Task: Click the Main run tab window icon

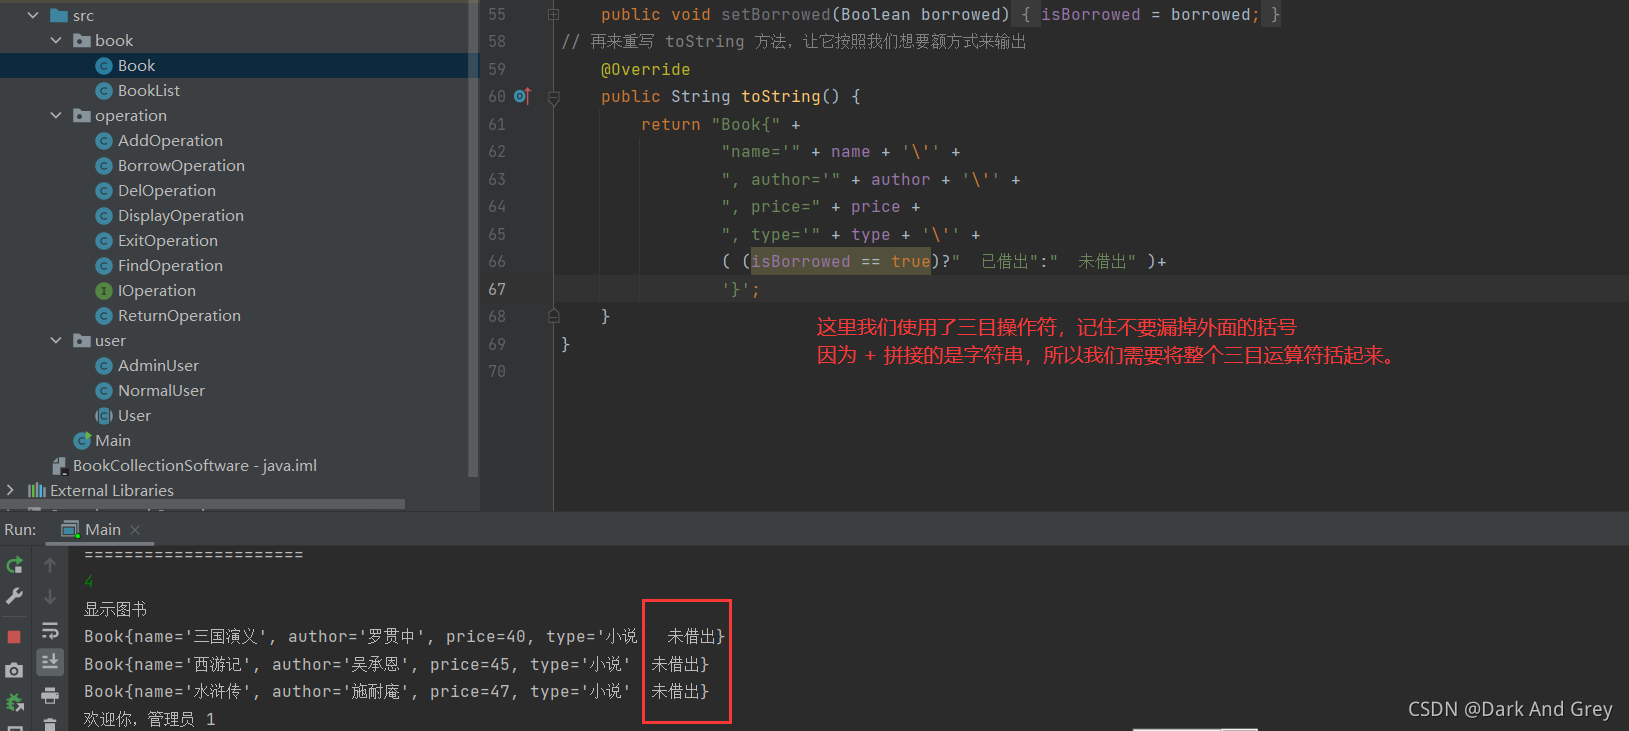Action: coord(70,530)
